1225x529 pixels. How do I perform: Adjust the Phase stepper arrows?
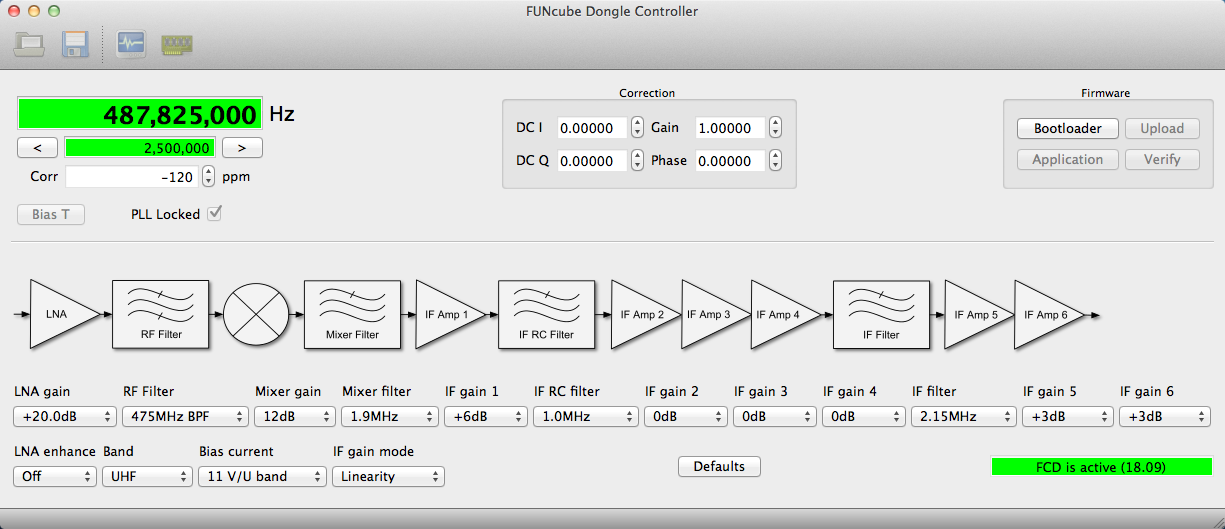(x=775, y=161)
